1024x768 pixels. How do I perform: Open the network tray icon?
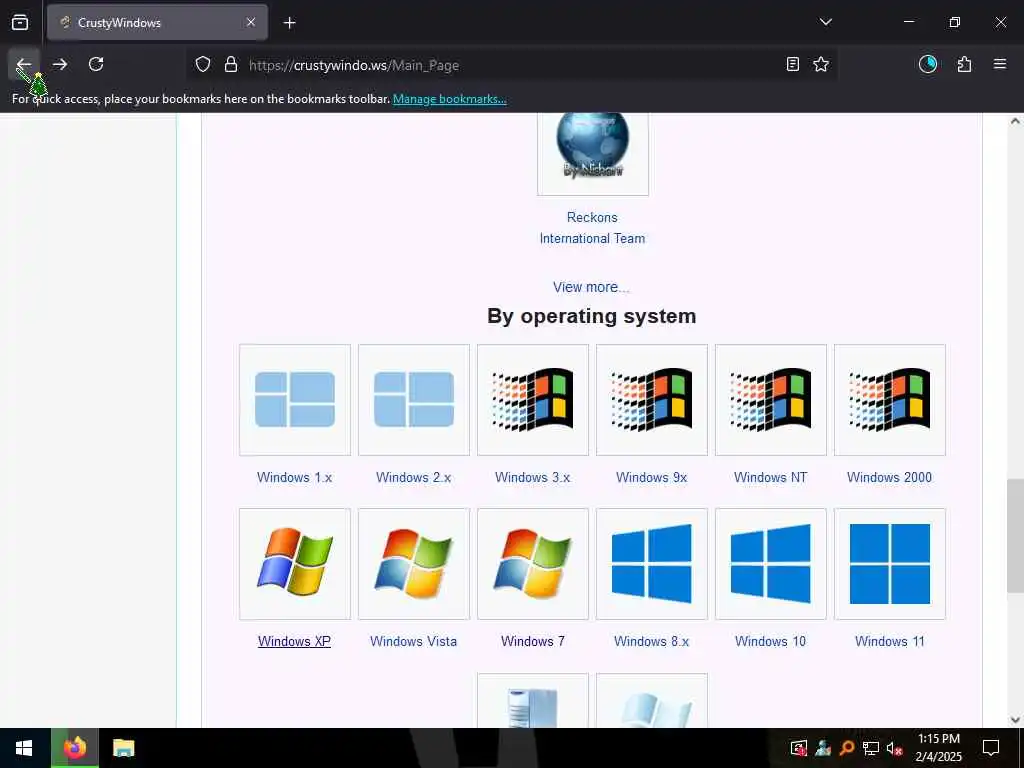coord(870,748)
